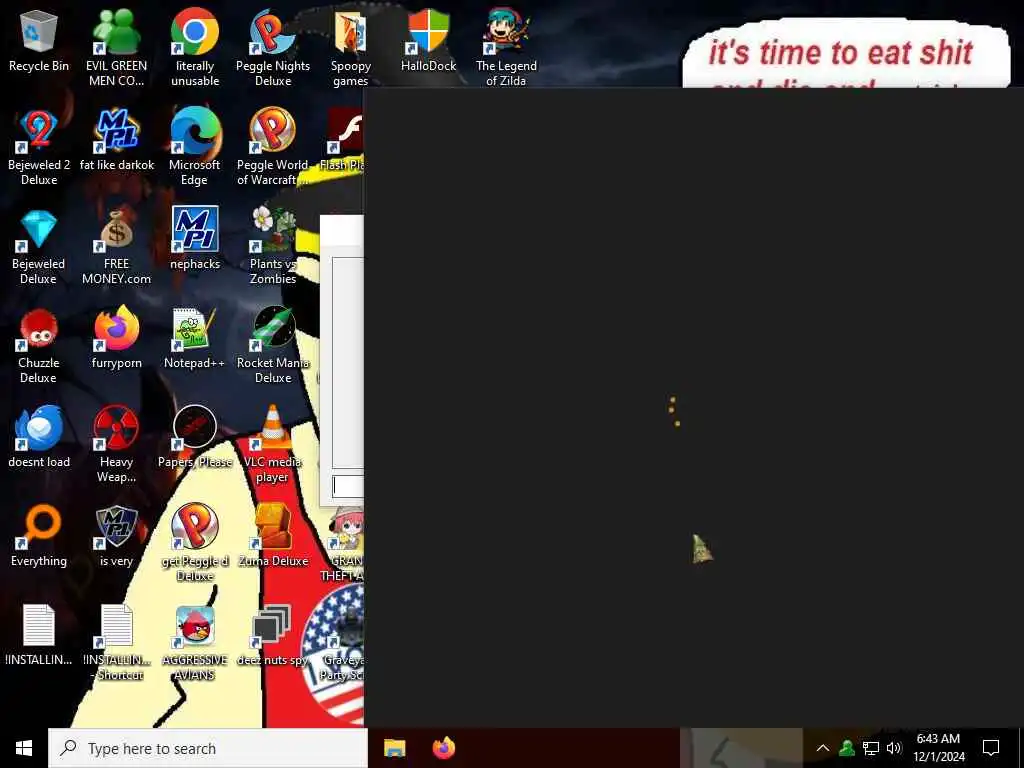Image resolution: width=1024 pixels, height=768 pixels.
Task: Show hidden system tray icons
Action: click(823, 748)
